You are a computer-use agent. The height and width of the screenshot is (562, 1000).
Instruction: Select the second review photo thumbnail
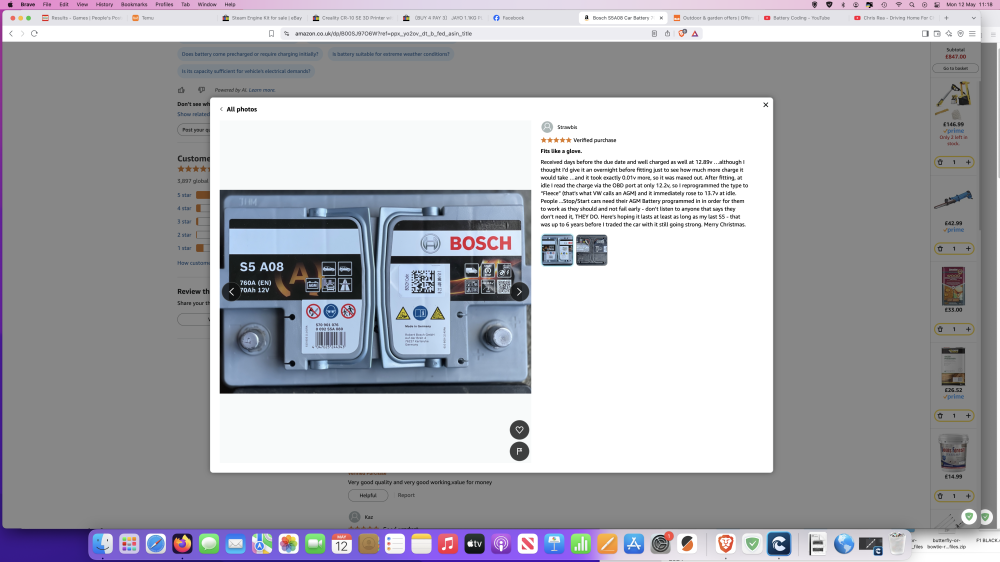591,249
